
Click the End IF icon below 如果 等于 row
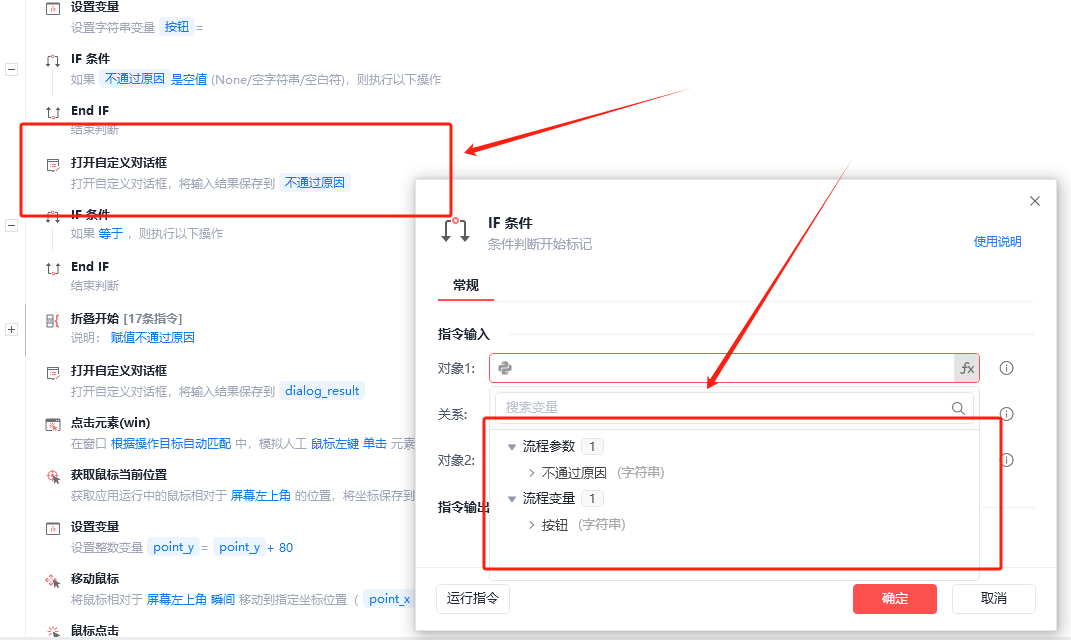coord(53,268)
